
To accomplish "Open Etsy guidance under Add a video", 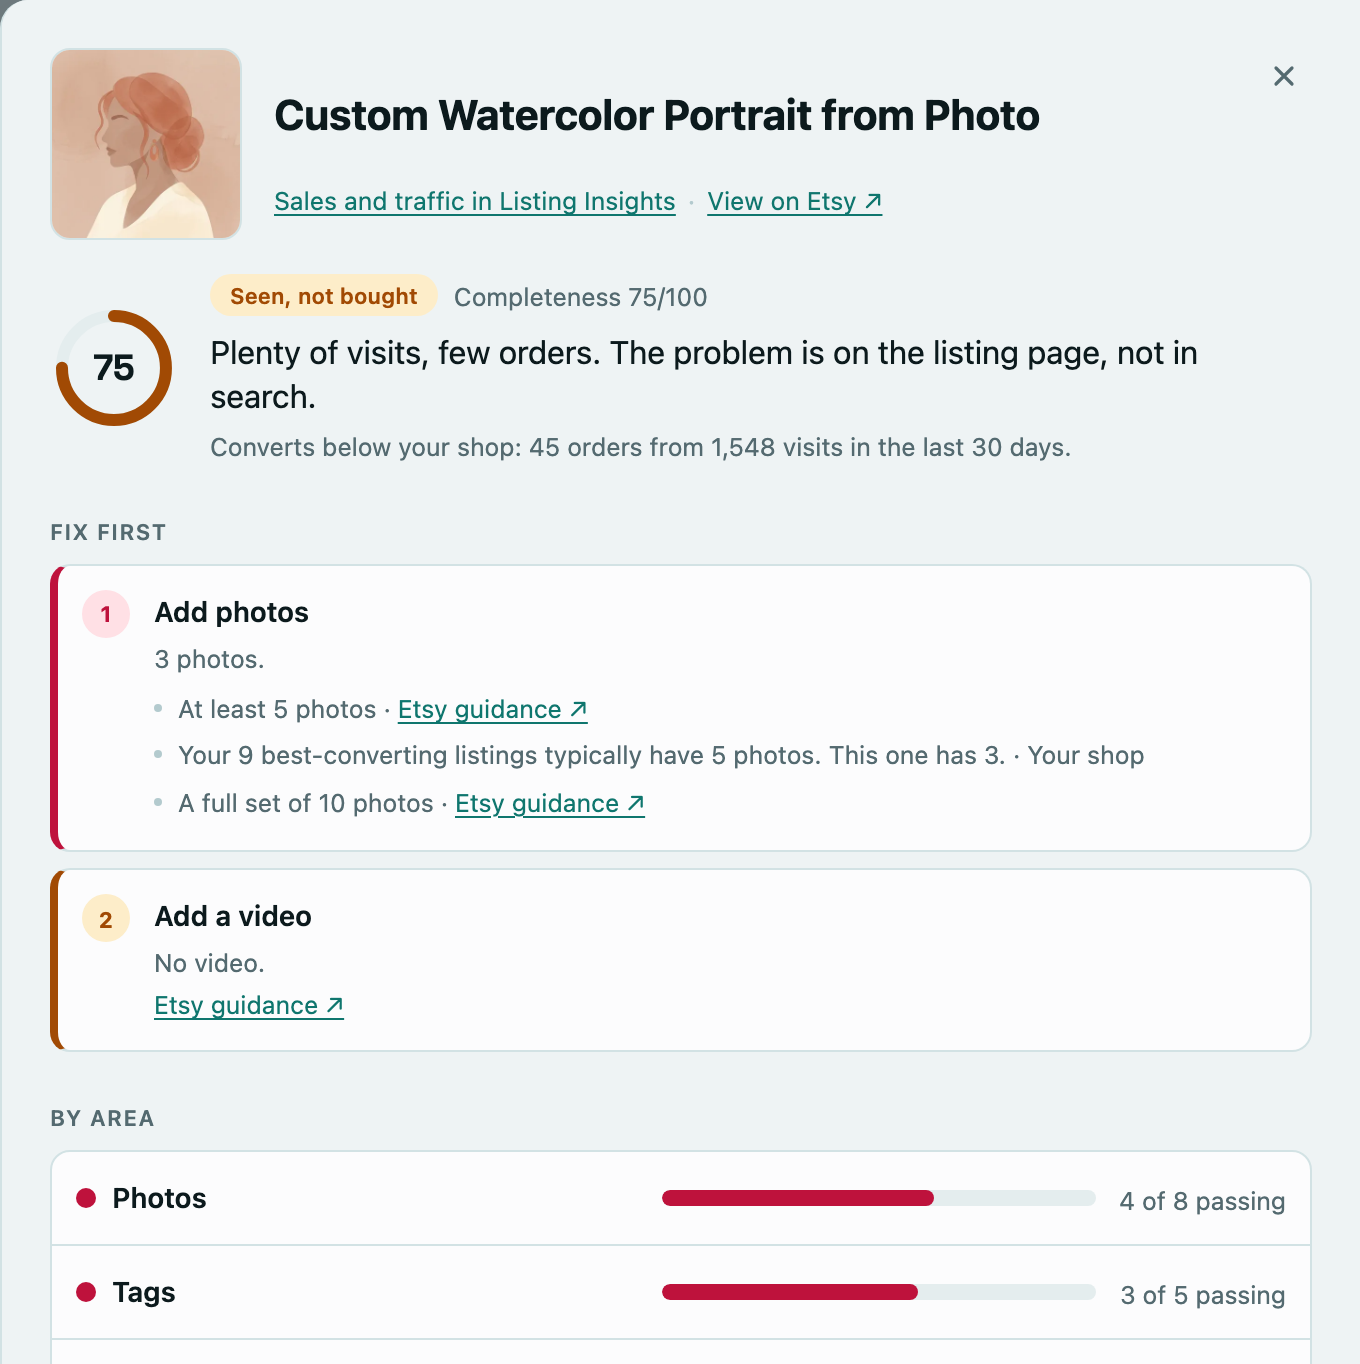I will (249, 1005).
